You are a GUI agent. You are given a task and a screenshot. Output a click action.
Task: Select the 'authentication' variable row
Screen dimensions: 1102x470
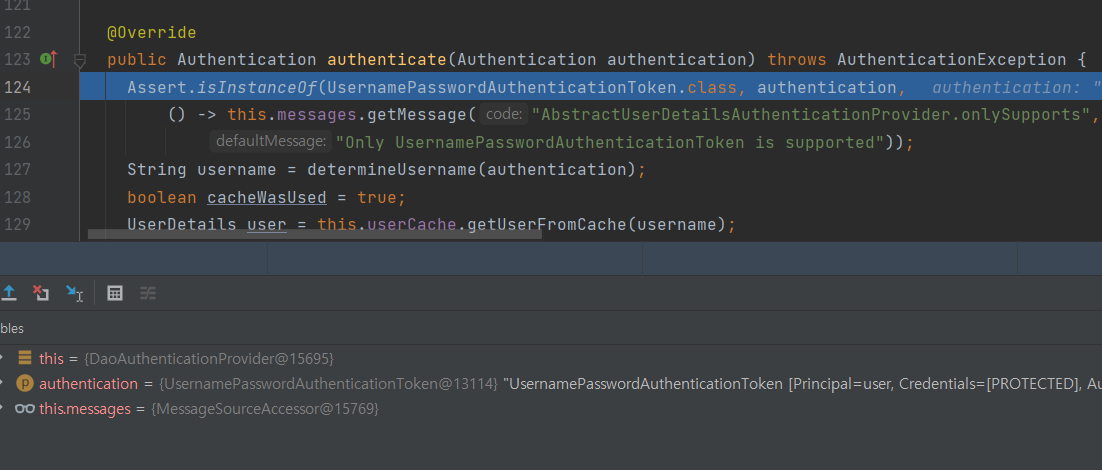[551, 384]
